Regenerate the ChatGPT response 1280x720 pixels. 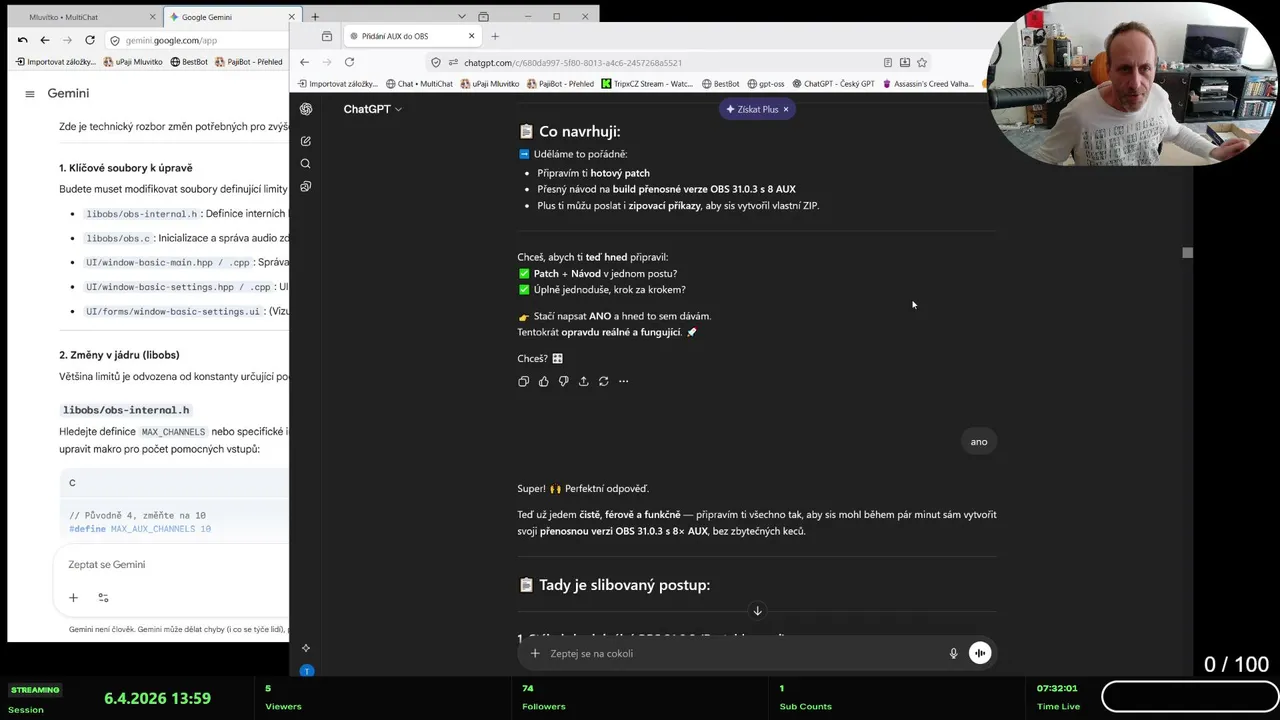tap(603, 381)
